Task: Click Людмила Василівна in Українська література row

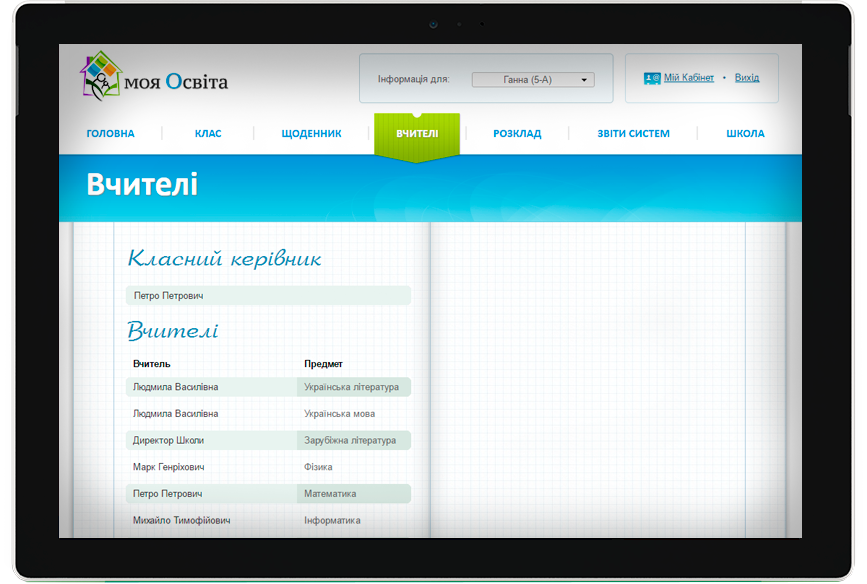Action: pyautogui.click(x=175, y=387)
